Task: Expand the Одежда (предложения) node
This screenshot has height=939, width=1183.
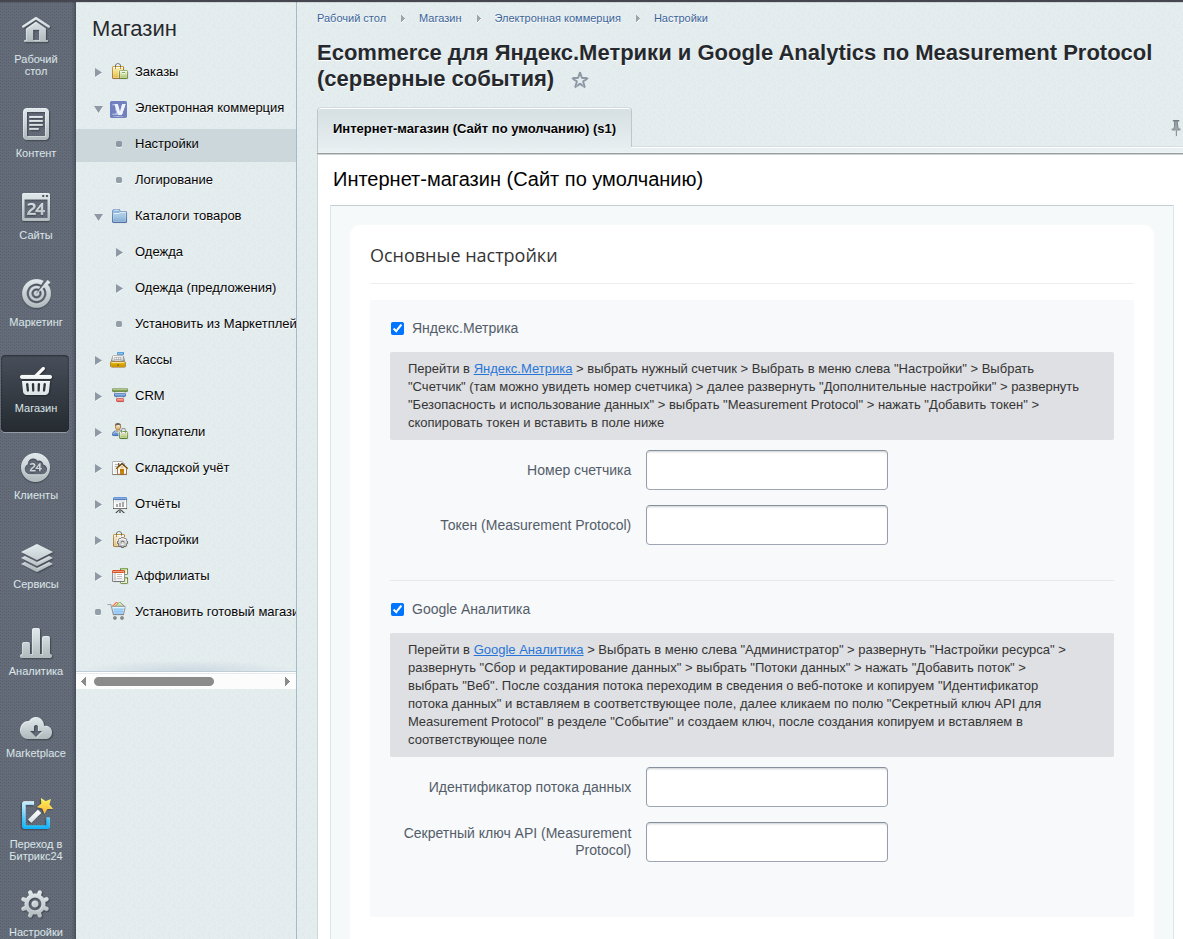Action: click(119, 288)
